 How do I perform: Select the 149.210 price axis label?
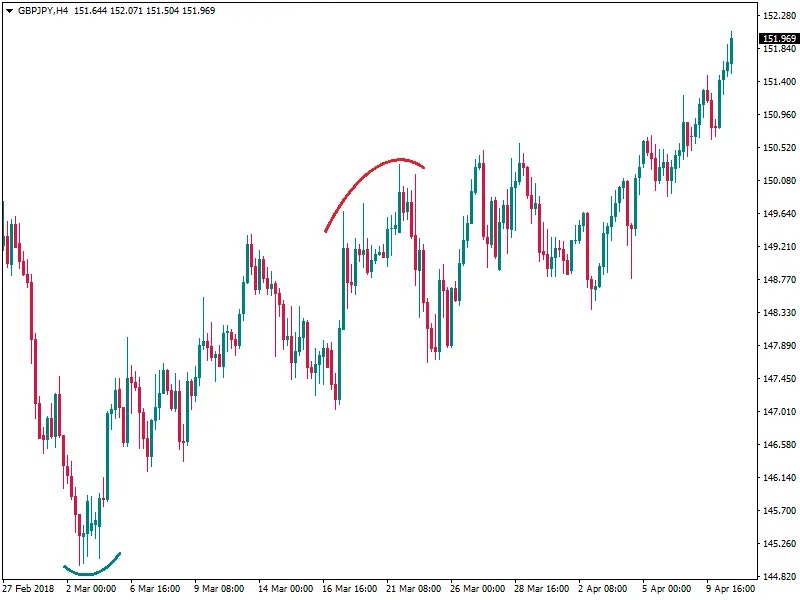pos(779,247)
